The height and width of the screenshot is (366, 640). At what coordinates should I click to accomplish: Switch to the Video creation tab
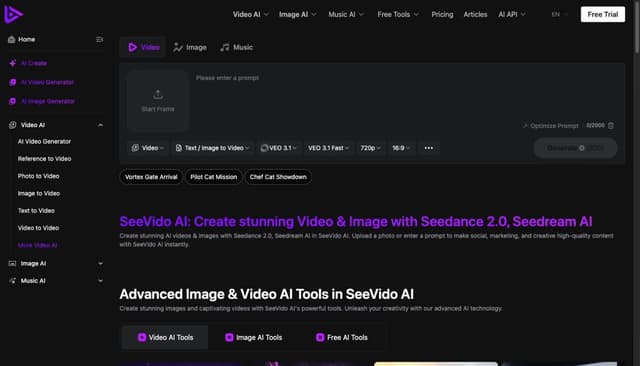click(143, 47)
